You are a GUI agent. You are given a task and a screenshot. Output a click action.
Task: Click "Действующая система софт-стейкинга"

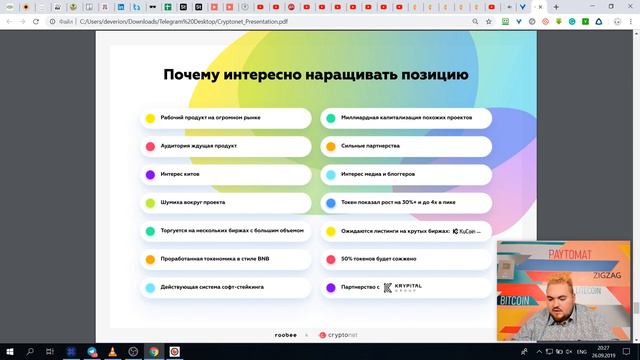coord(212,287)
